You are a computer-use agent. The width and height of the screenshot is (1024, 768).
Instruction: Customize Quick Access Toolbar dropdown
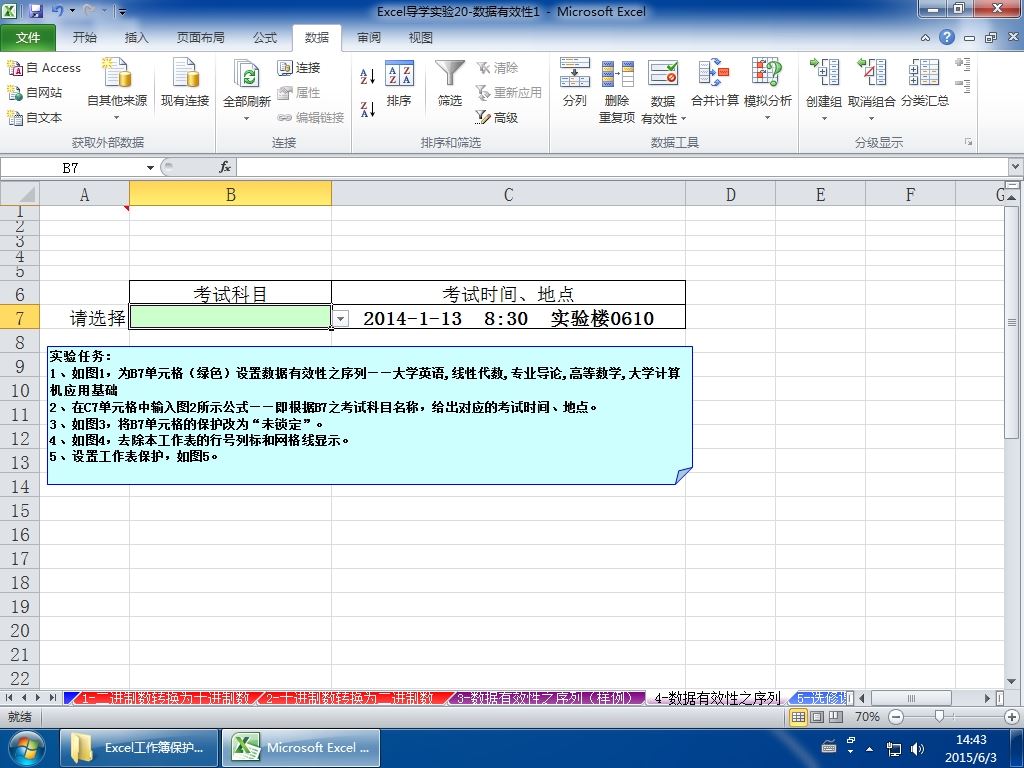(x=122, y=11)
